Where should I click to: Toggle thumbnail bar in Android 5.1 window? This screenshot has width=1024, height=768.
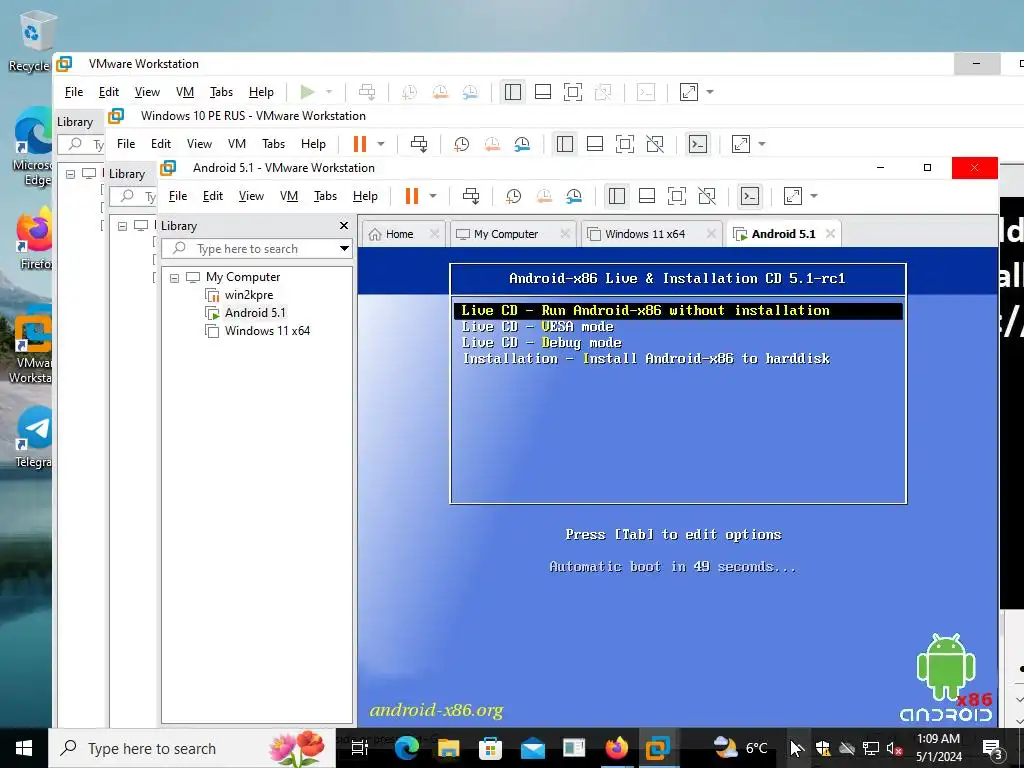(647, 196)
